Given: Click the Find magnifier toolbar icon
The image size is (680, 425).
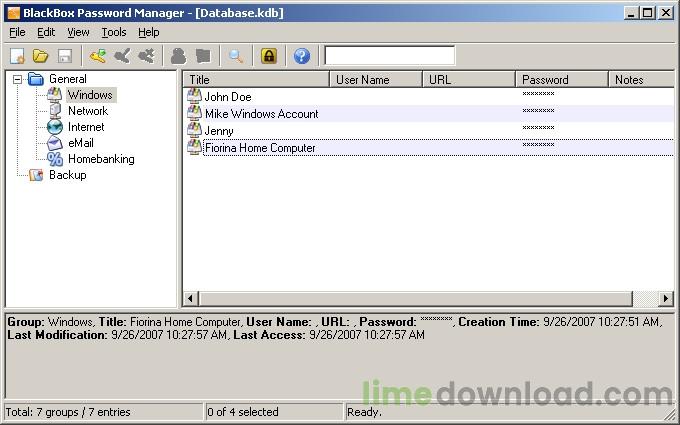Looking at the screenshot, I should (x=236, y=56).
